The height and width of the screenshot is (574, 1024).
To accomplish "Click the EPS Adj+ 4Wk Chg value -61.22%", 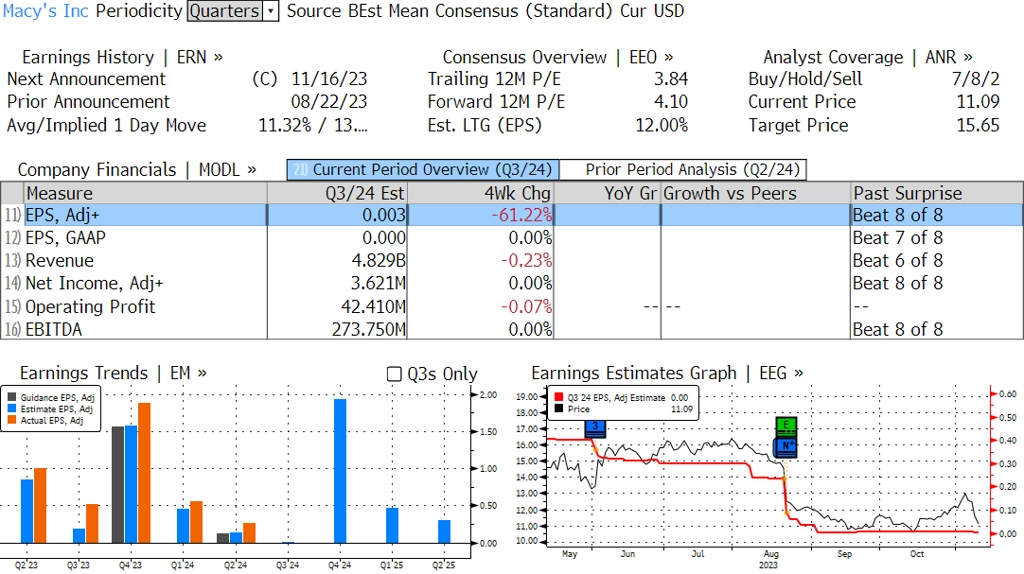I will [522, 215].
